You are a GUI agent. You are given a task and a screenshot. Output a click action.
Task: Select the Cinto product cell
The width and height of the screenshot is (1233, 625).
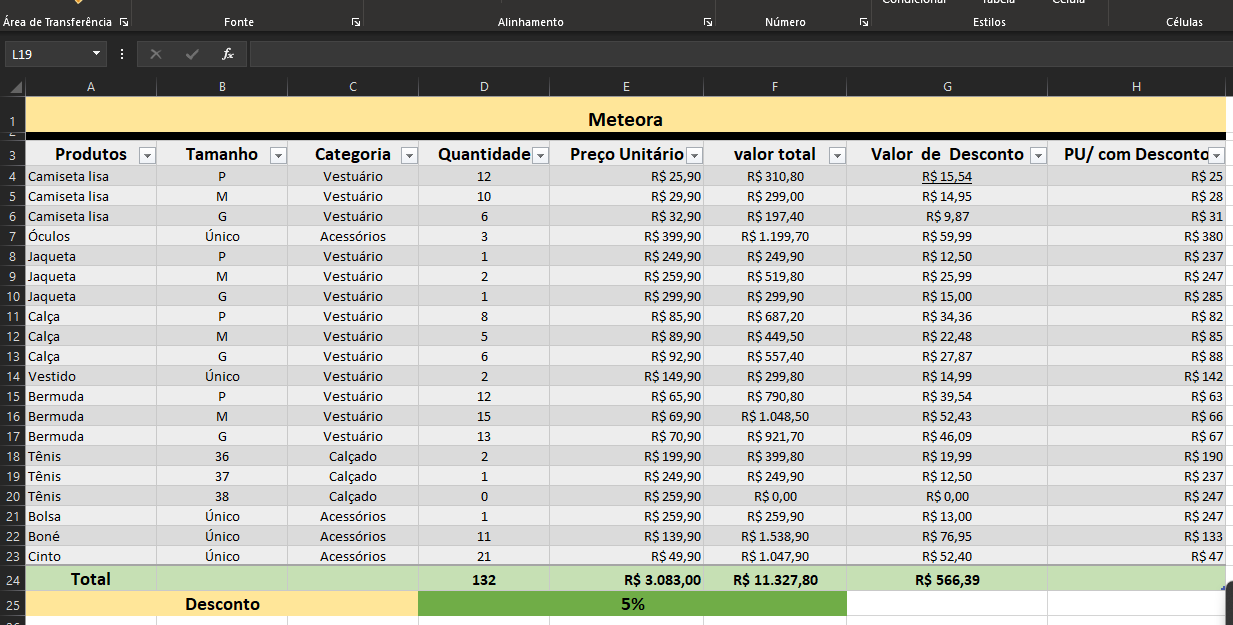(x=91, y=556)
